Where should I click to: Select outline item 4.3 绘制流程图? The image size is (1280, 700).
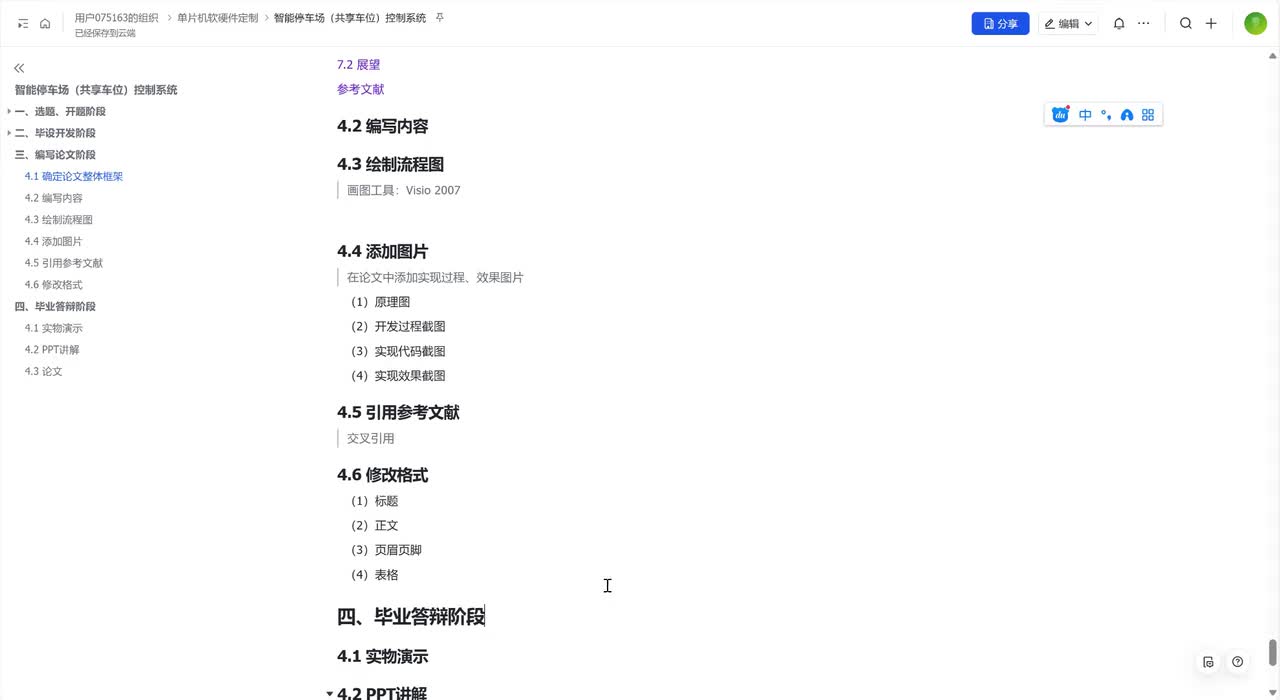[x=59, y=220]
